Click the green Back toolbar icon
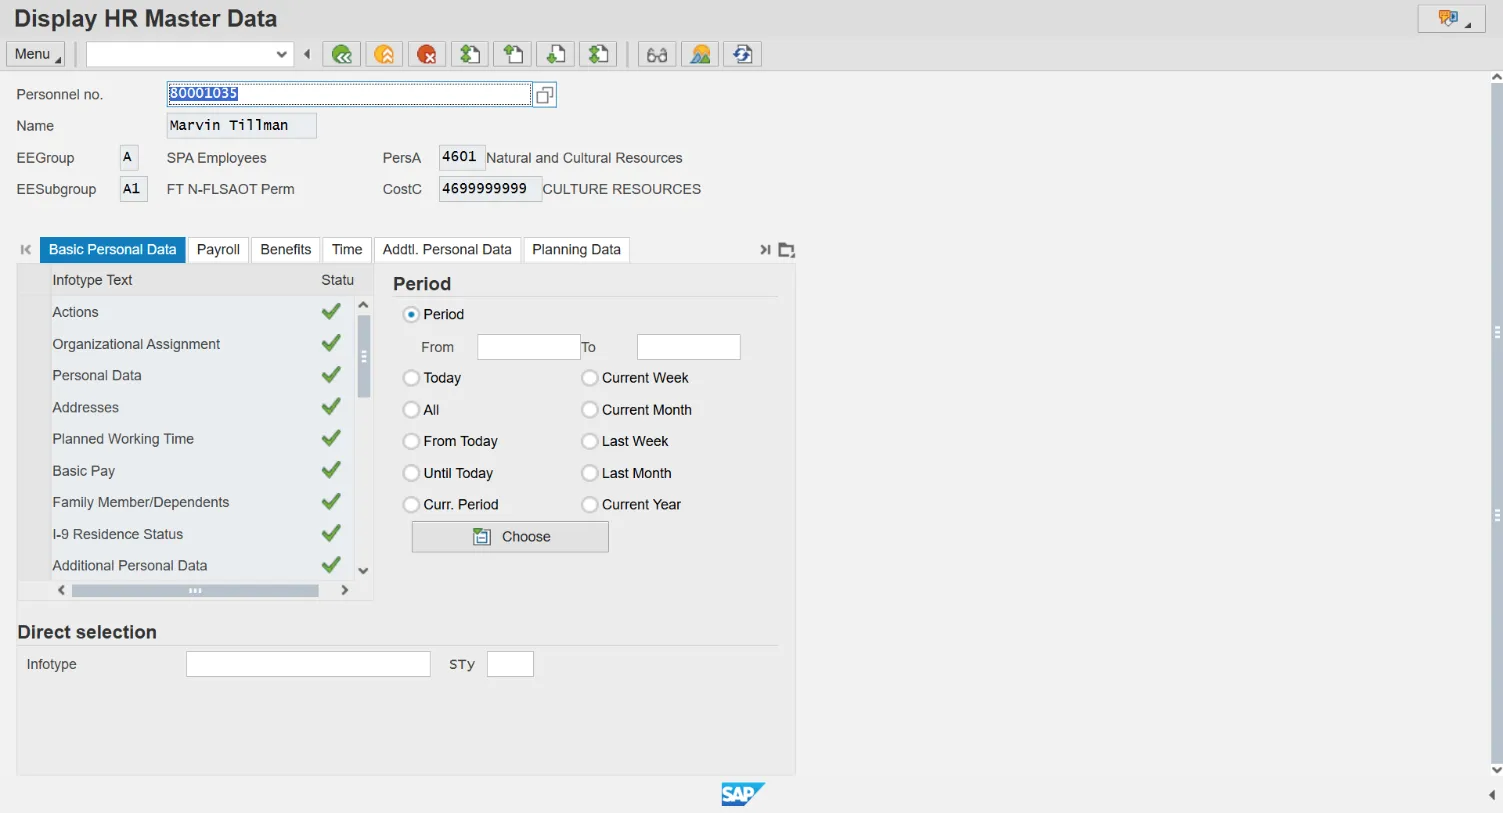Image resolution: width=1503 pixels, height=813 pixels. (x=342, y=55)
